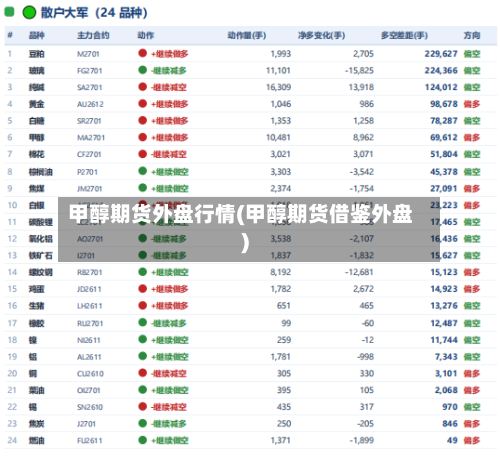
Task: Click the 散户大军 (24 品种) title
Action: point(94,13)
